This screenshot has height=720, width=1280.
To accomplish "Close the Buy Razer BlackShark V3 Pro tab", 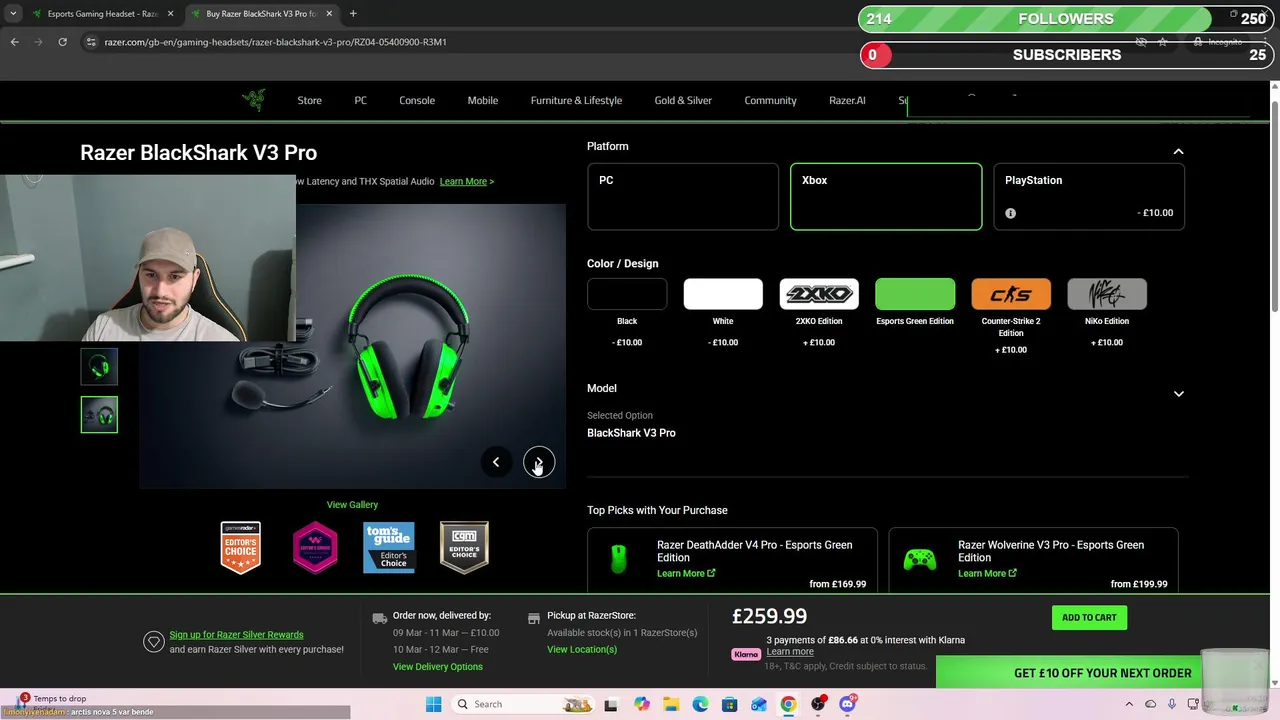I will [x=328, y=14].
